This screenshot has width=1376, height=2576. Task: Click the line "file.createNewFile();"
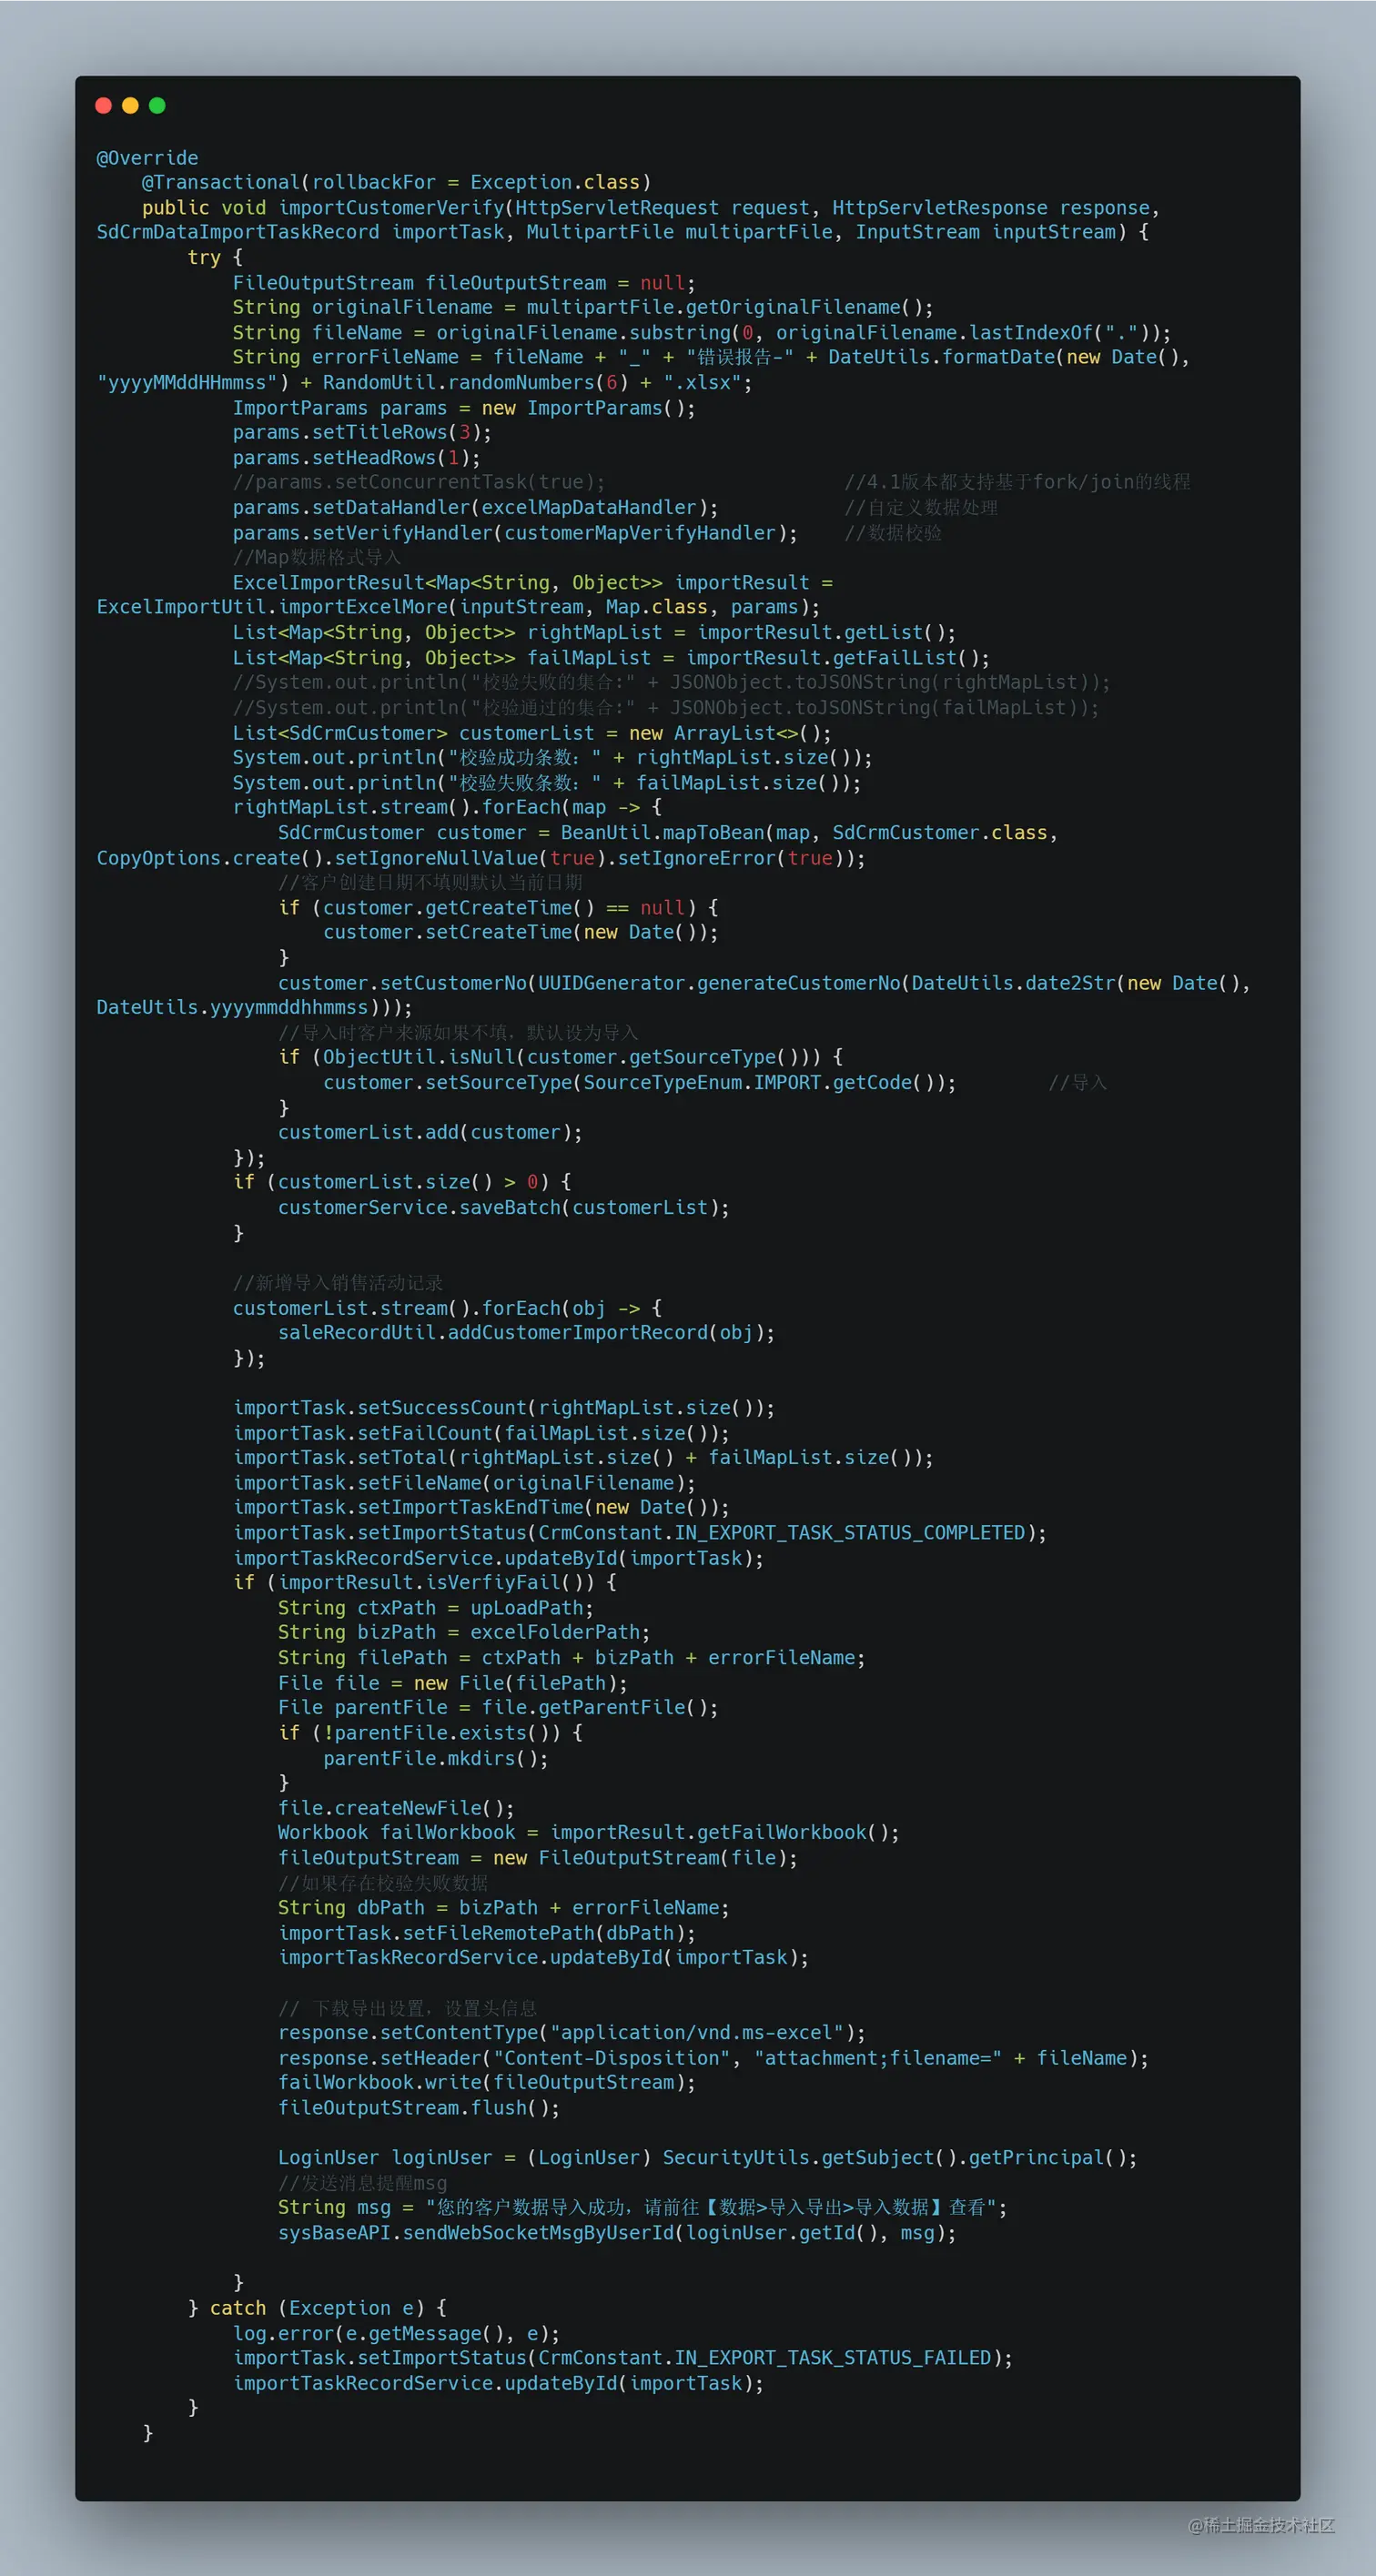click(396, 1808)
